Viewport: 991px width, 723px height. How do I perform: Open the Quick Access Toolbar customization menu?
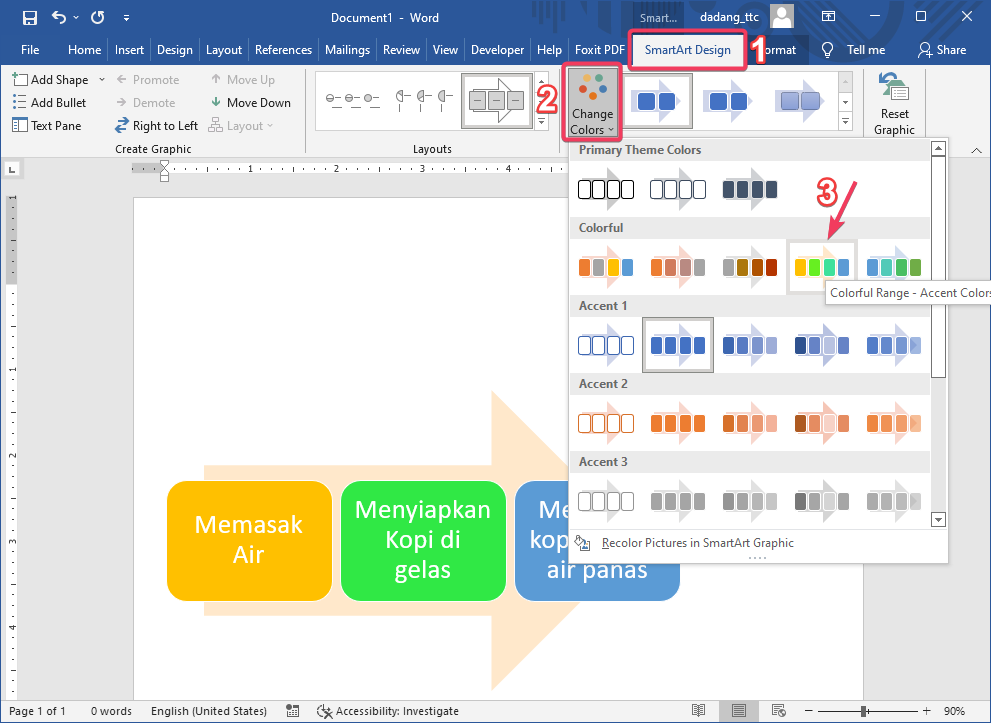[126, 17]
